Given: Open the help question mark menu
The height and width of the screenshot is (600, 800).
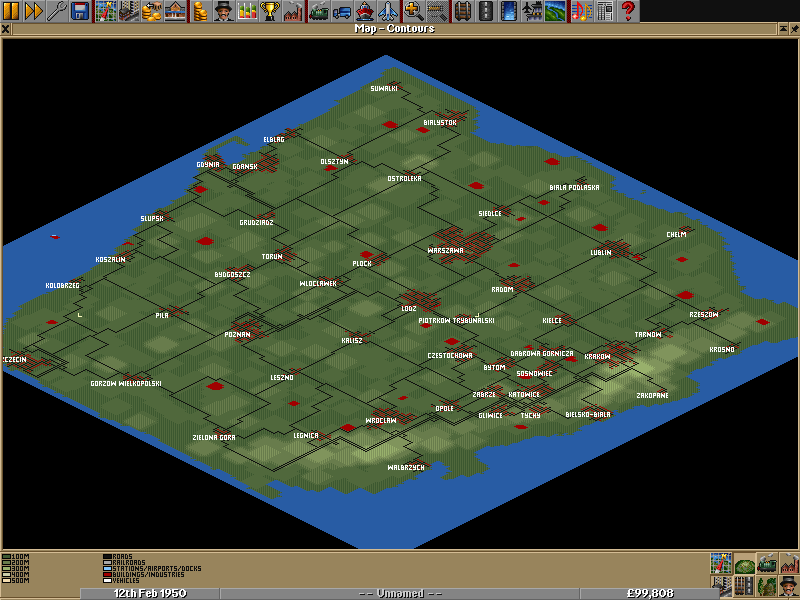Looking at the screenshot, I should [627, 11].
